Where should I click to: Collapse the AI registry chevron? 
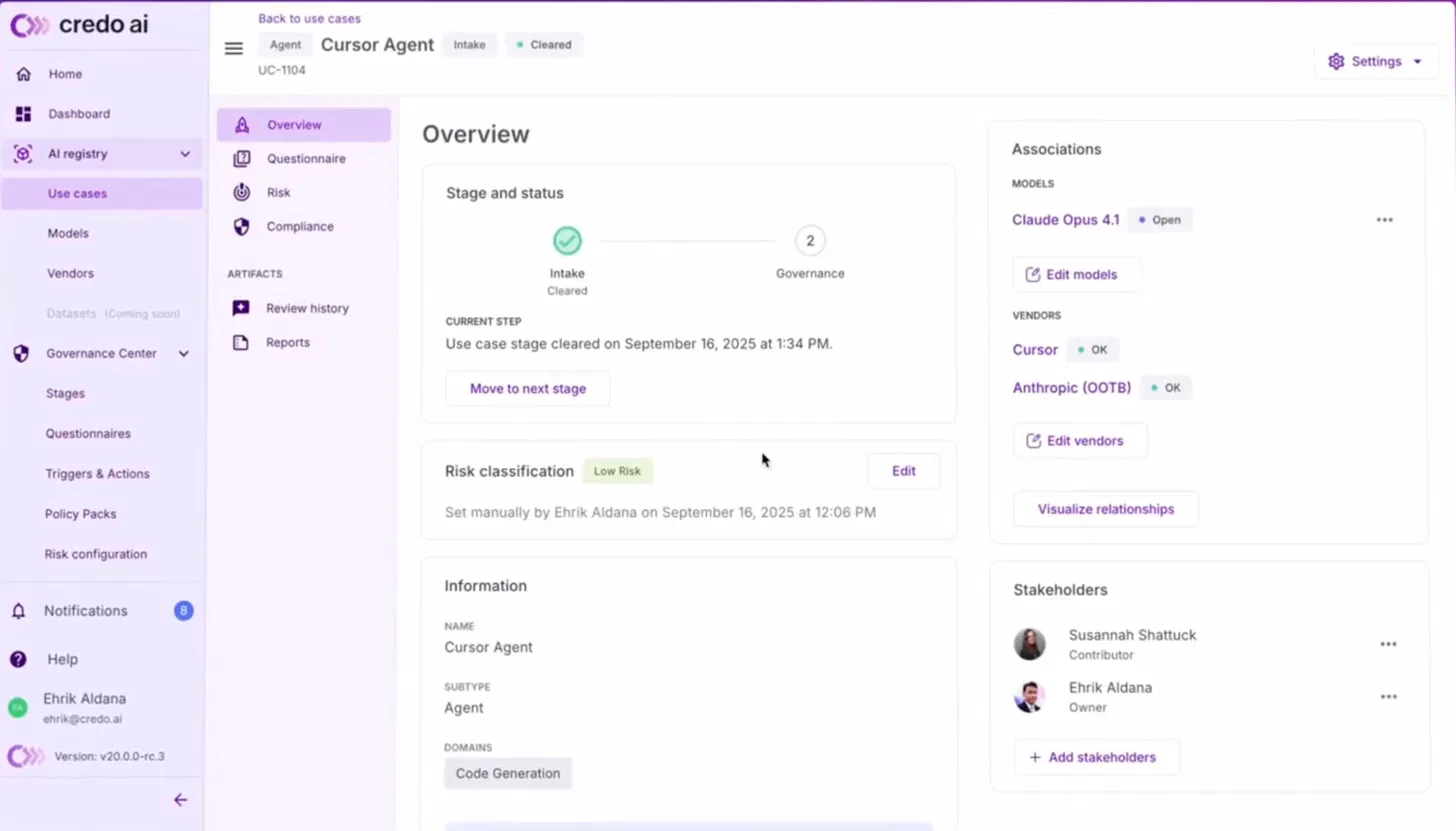pos(185,154)
